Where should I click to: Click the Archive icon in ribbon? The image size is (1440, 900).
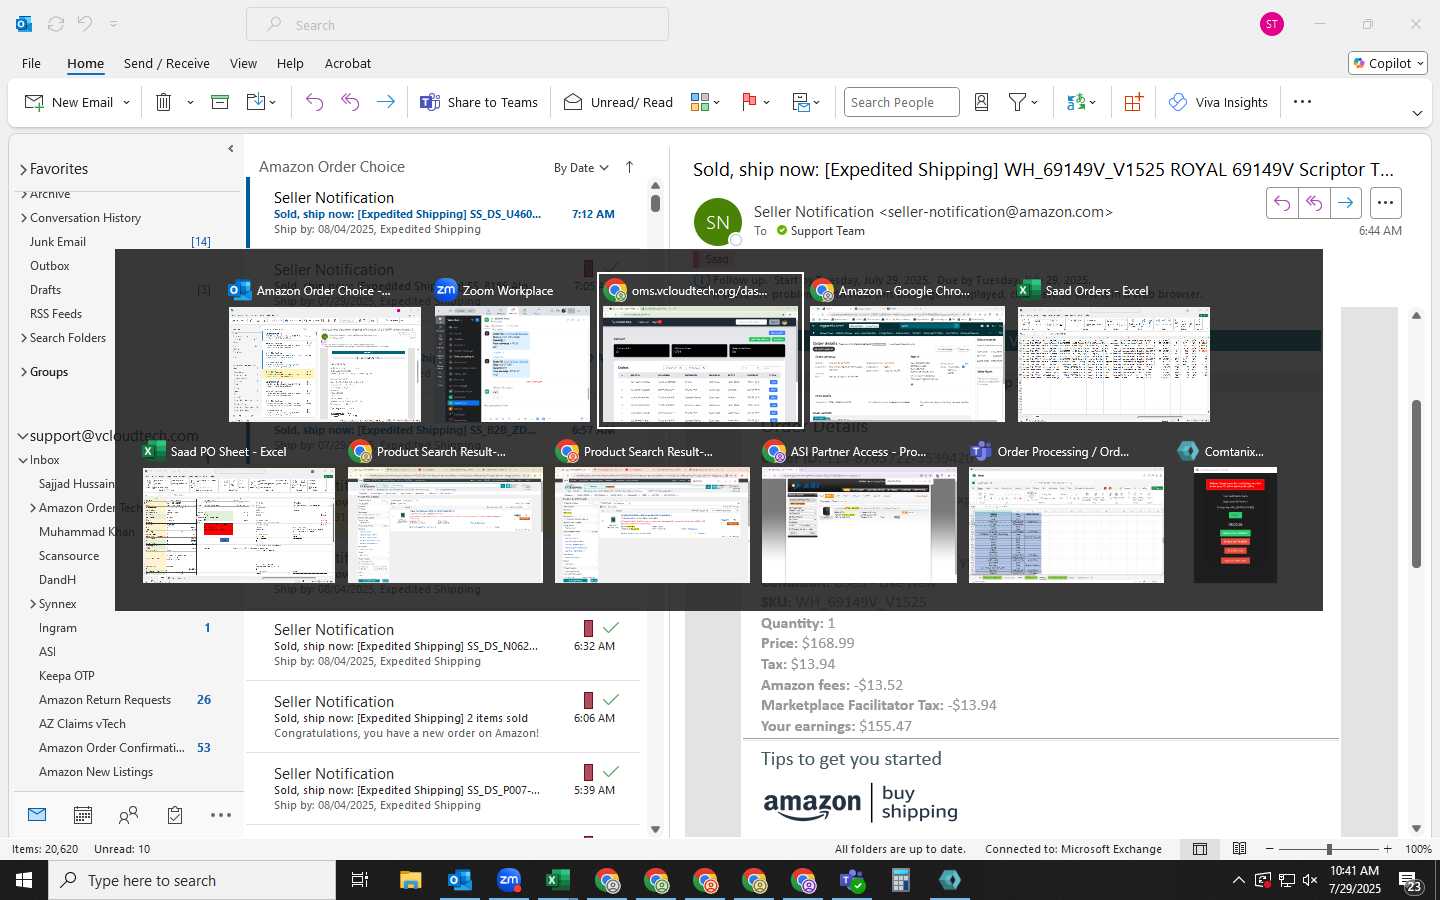[x=220, y=102]
